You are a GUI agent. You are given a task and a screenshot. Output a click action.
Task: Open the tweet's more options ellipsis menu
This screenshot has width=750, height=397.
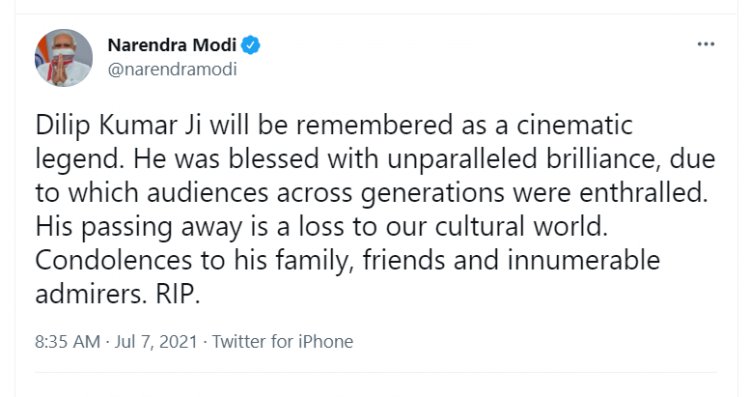click(706, 44)
